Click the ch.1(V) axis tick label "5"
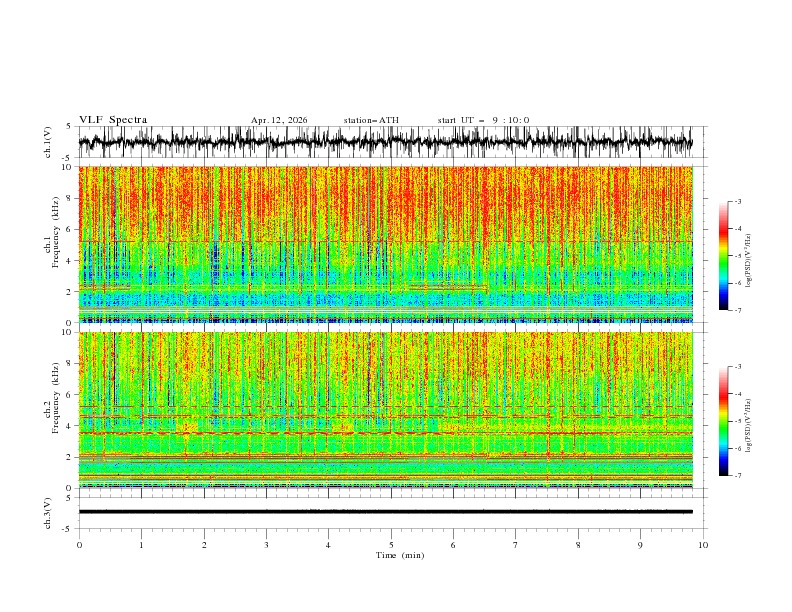This screenshot has height=612, width=792. (69, 127)
